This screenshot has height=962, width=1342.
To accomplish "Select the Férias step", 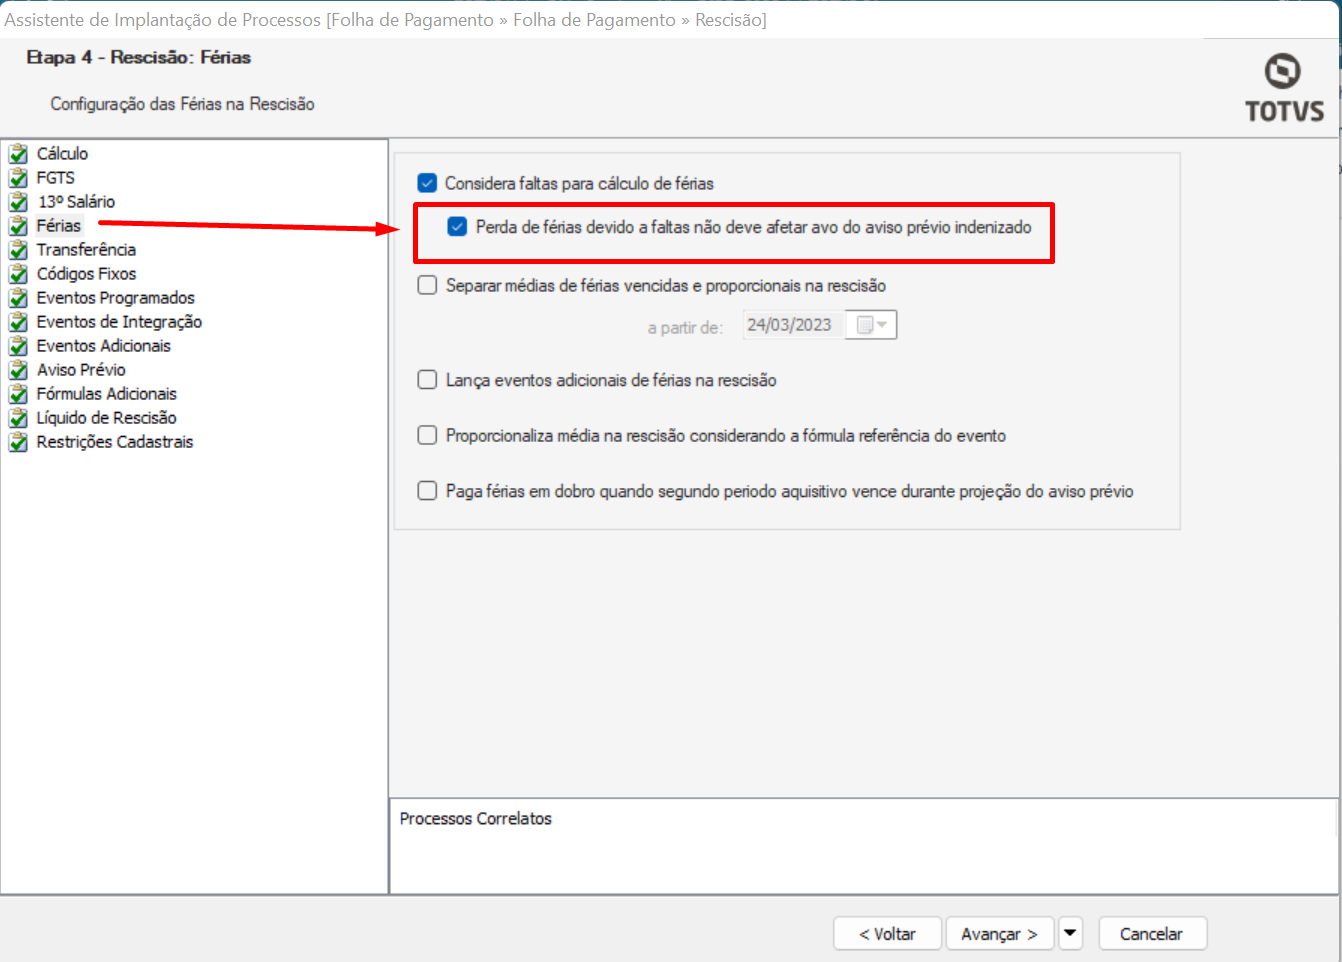I will (59, 226).
